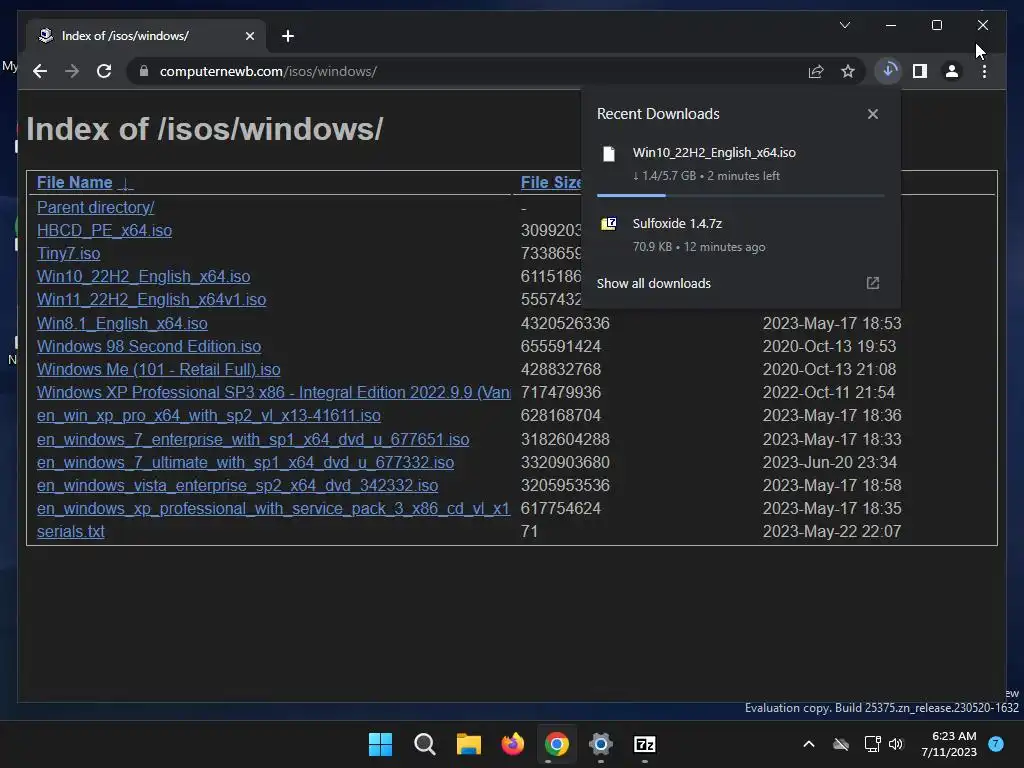The width and height of the screenshot is (1024, 768).
Task: Click the Sulfoxide 1.4.7z download entry
Action: [741, 234]
